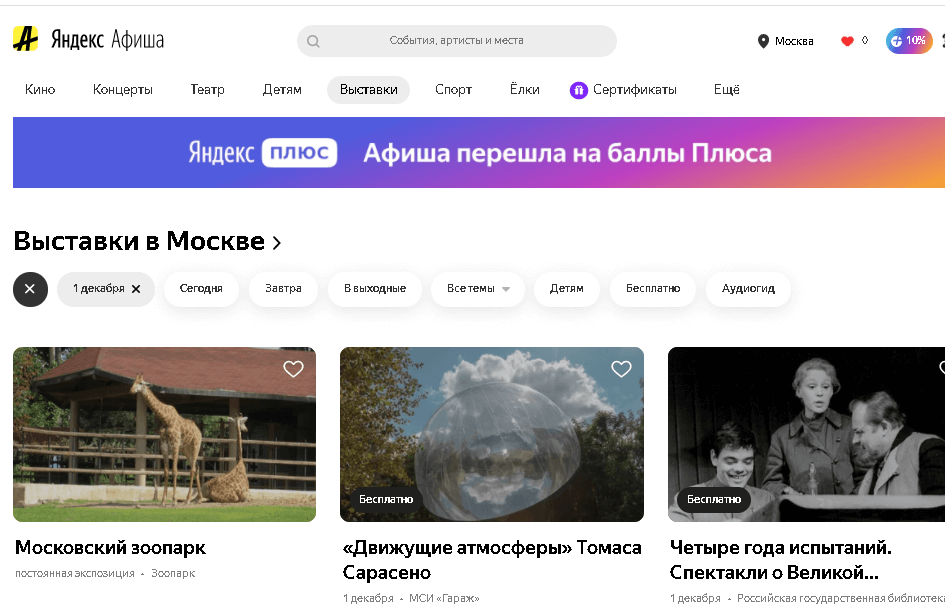This screenshot has height=606, width=945.
Task: Click the purple gift Сертификаты icon
Action: [578, 90]
